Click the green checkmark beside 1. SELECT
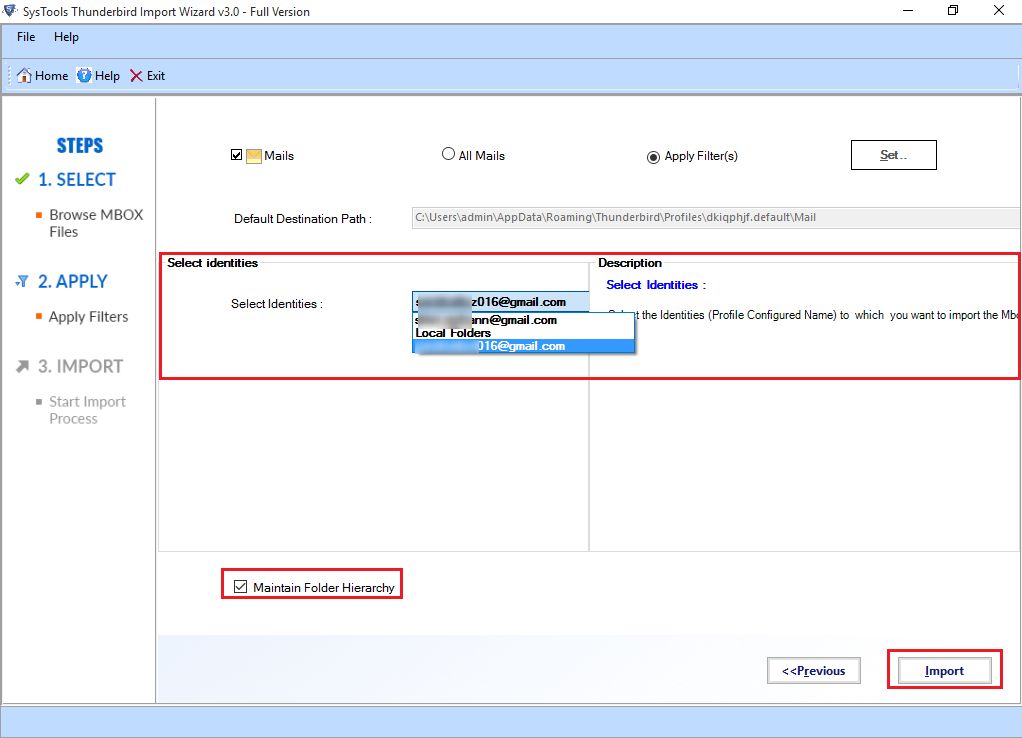Screen dimensions: 1022x738 coord(22,180)
